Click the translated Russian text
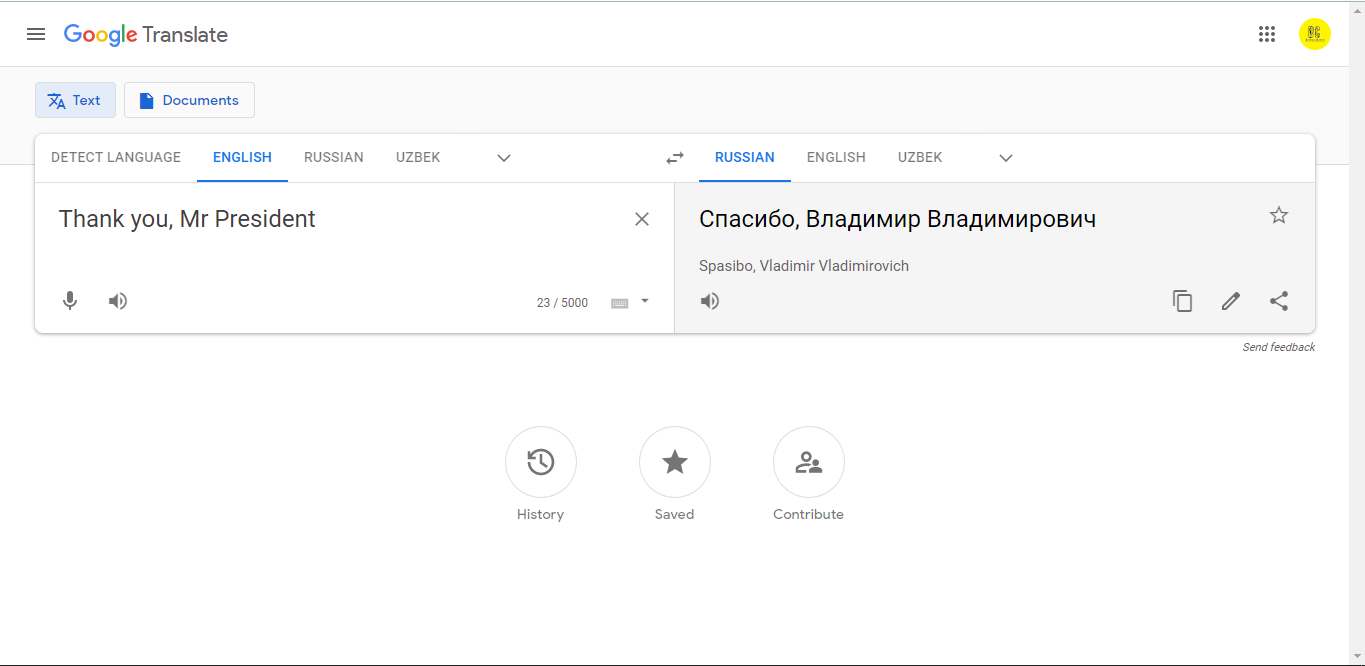Screen dimensions: 1365x666 898,219
